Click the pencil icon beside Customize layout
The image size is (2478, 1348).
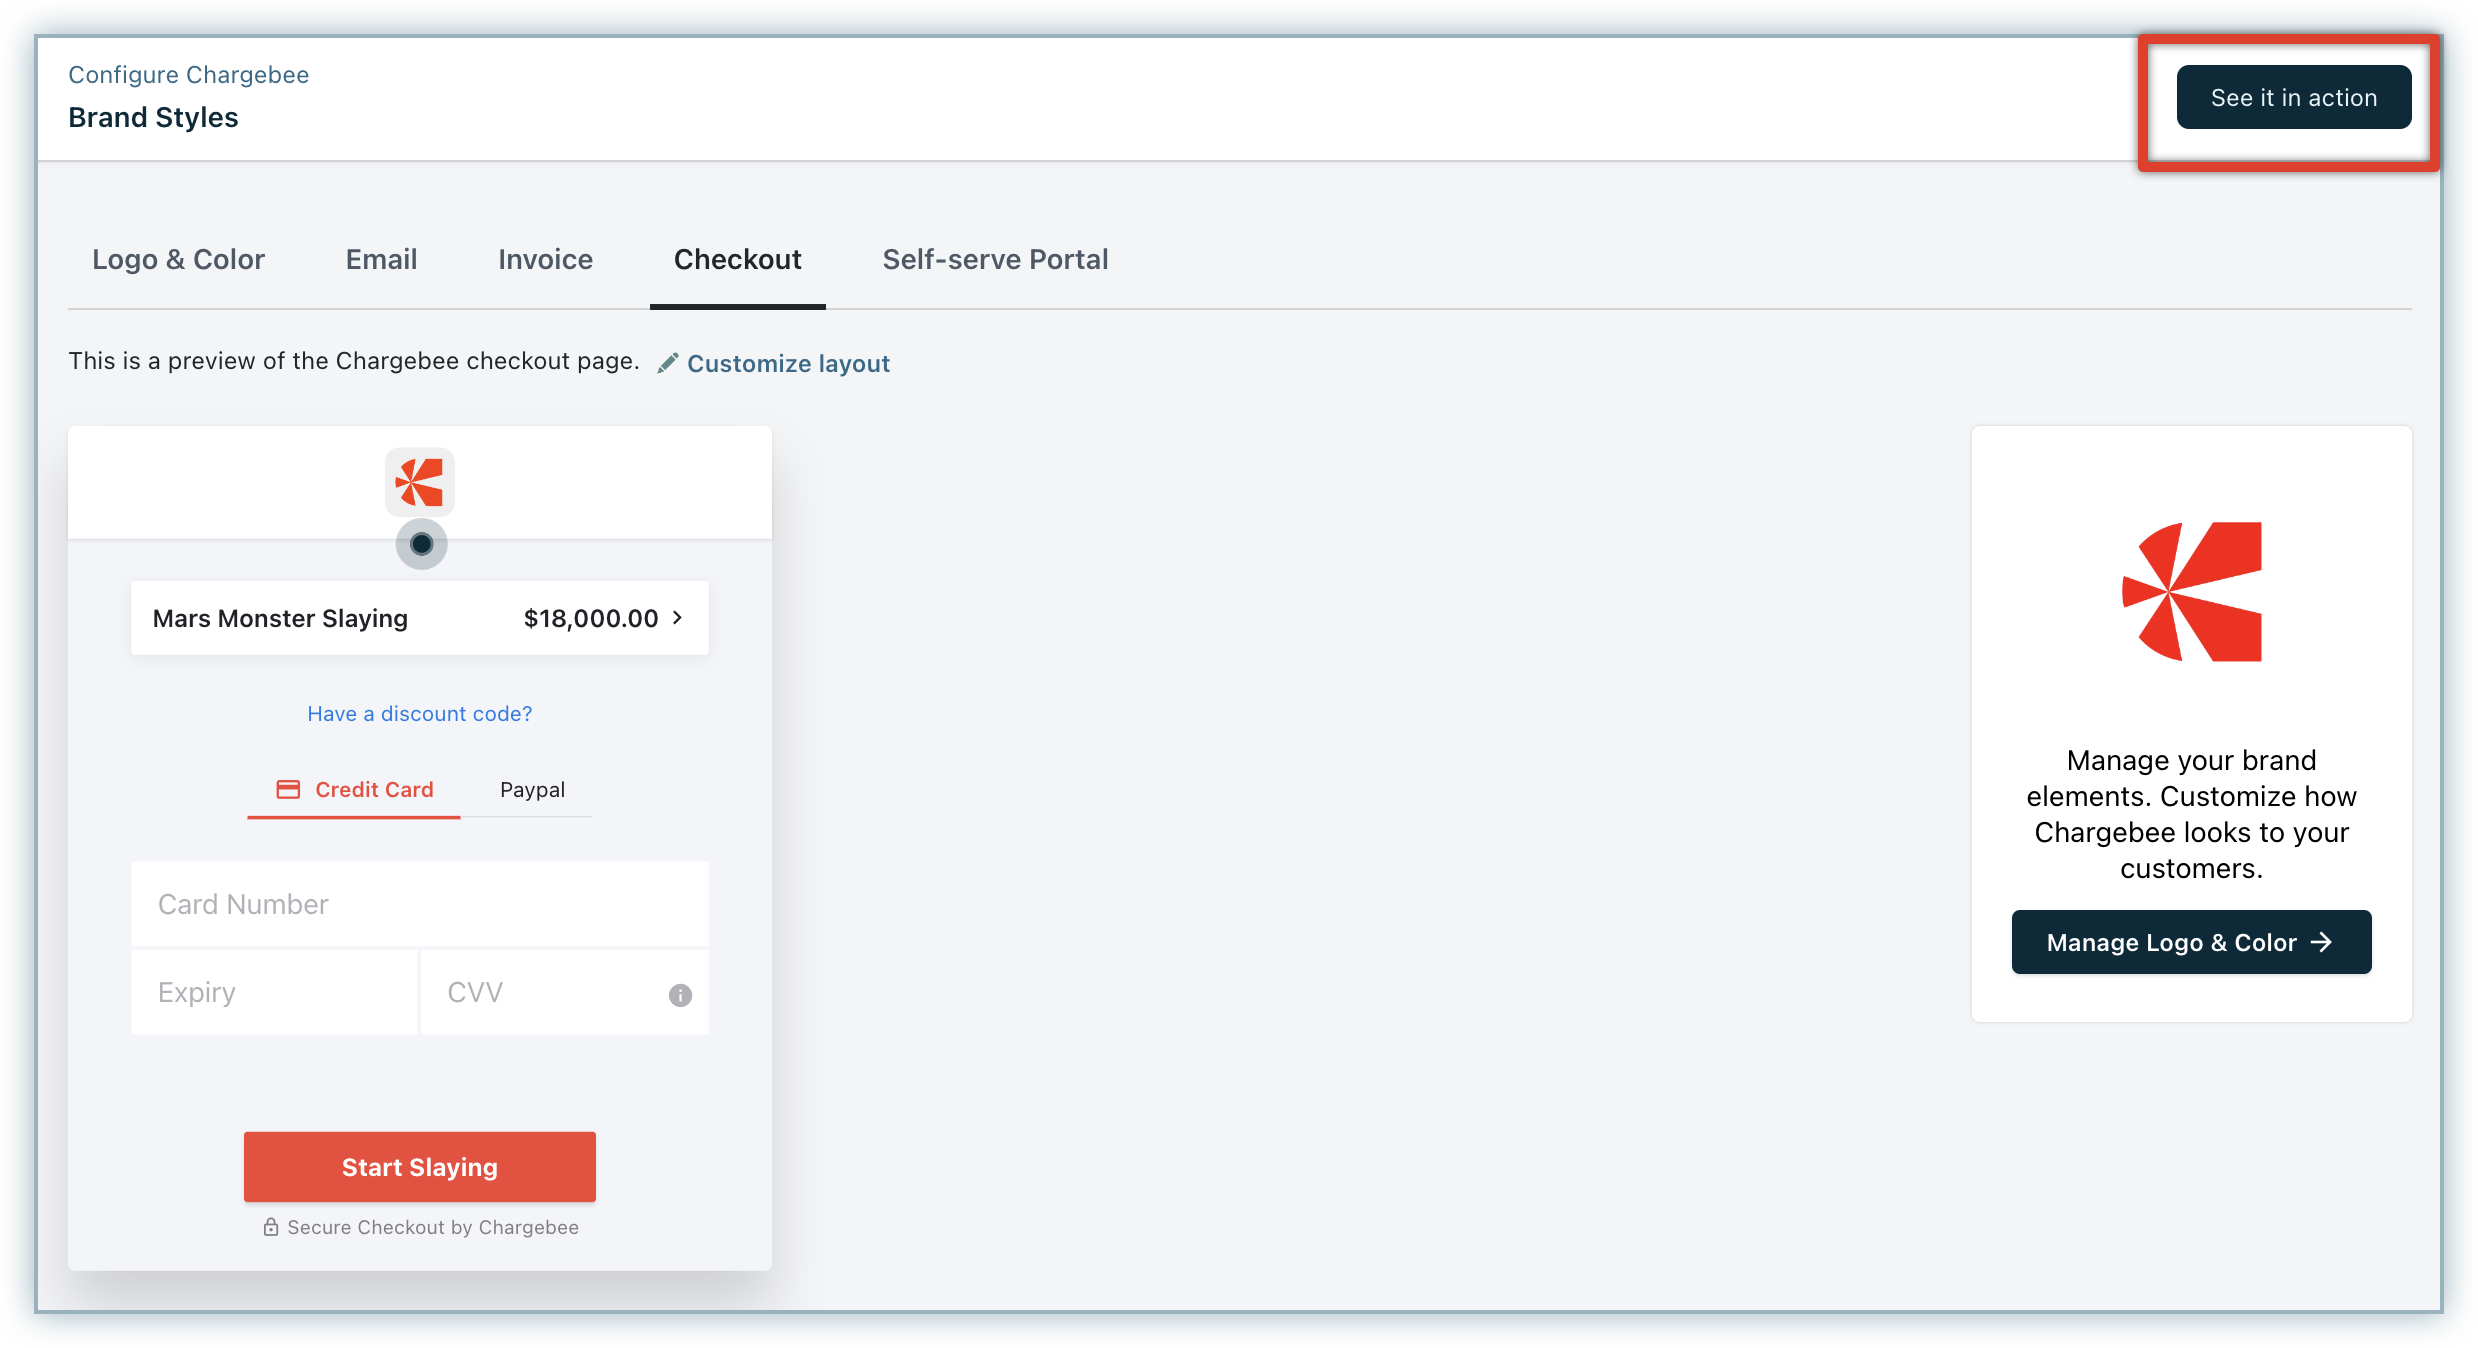pyautogui.click(x=668, y=363)
